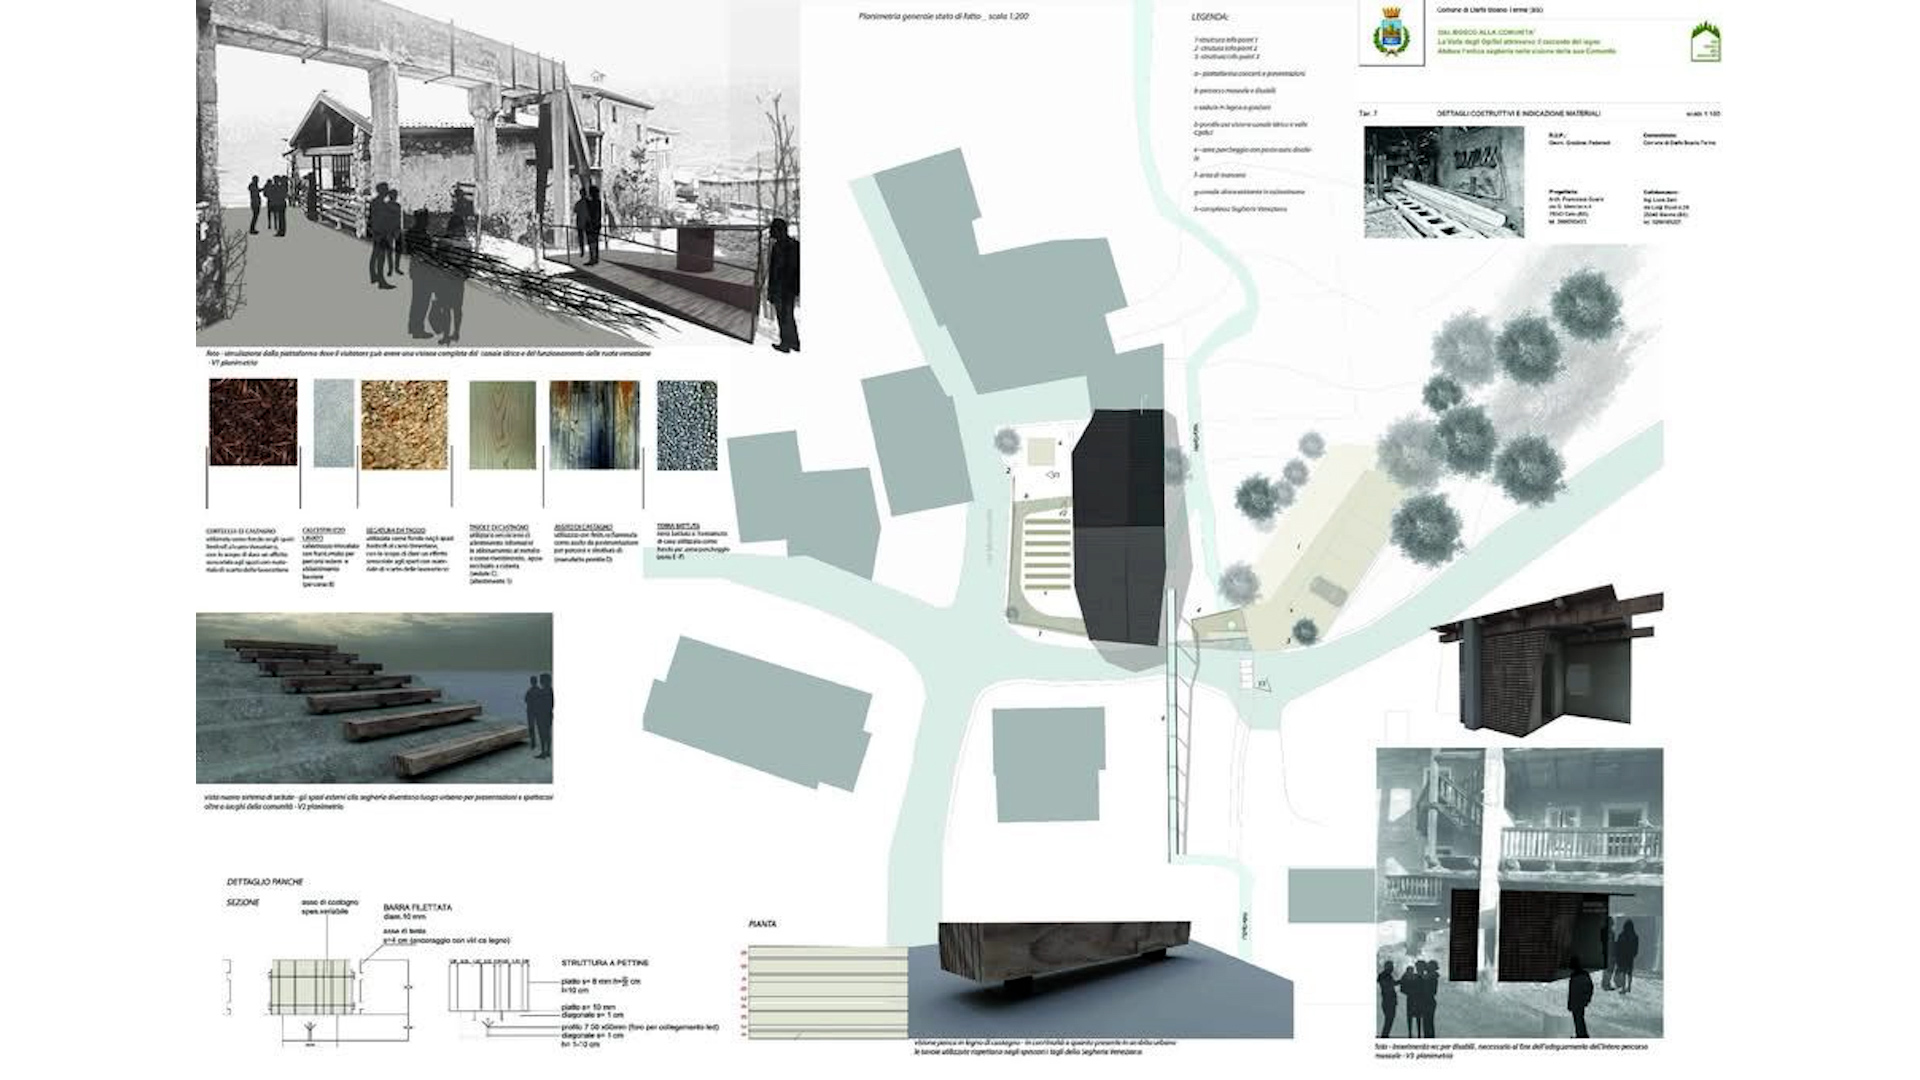1920x1080 pixels.
Task: Click the historic sawmill log photo thumbnail
Action: point(1443,182)
